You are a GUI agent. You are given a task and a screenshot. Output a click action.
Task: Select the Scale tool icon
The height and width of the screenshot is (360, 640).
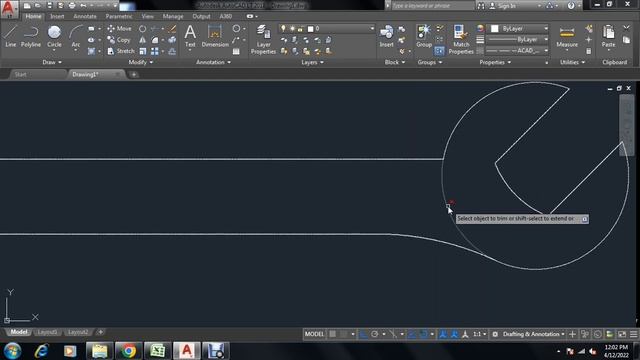[x=142, y=51]
